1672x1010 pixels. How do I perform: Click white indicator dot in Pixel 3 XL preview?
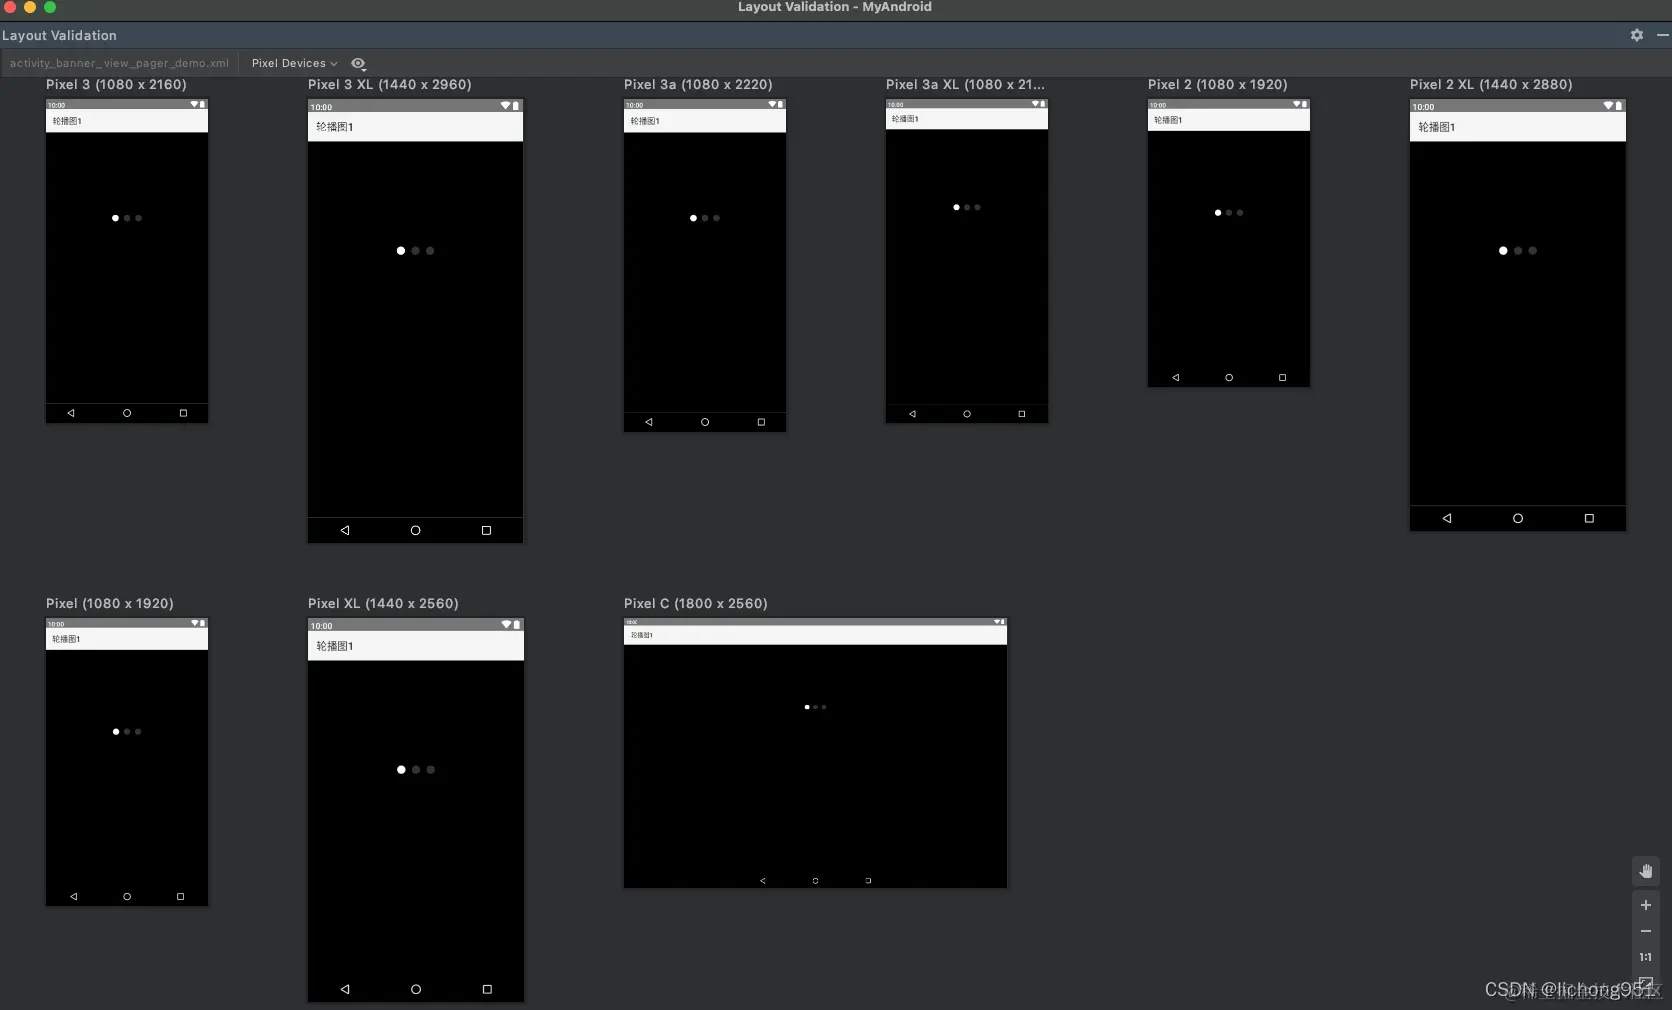(401, 251)
